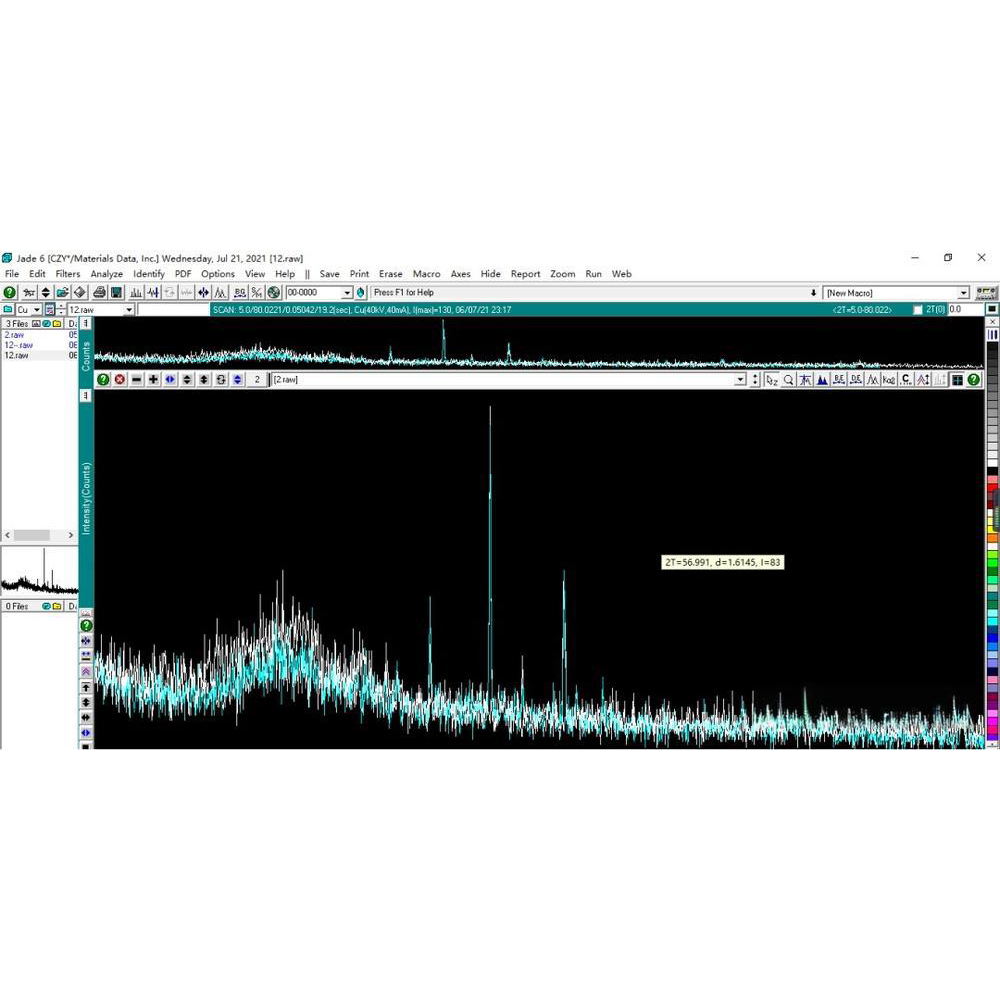Open the Identify menu
This screenshot has width=1000, height=1000.
[x=149, y=274]
